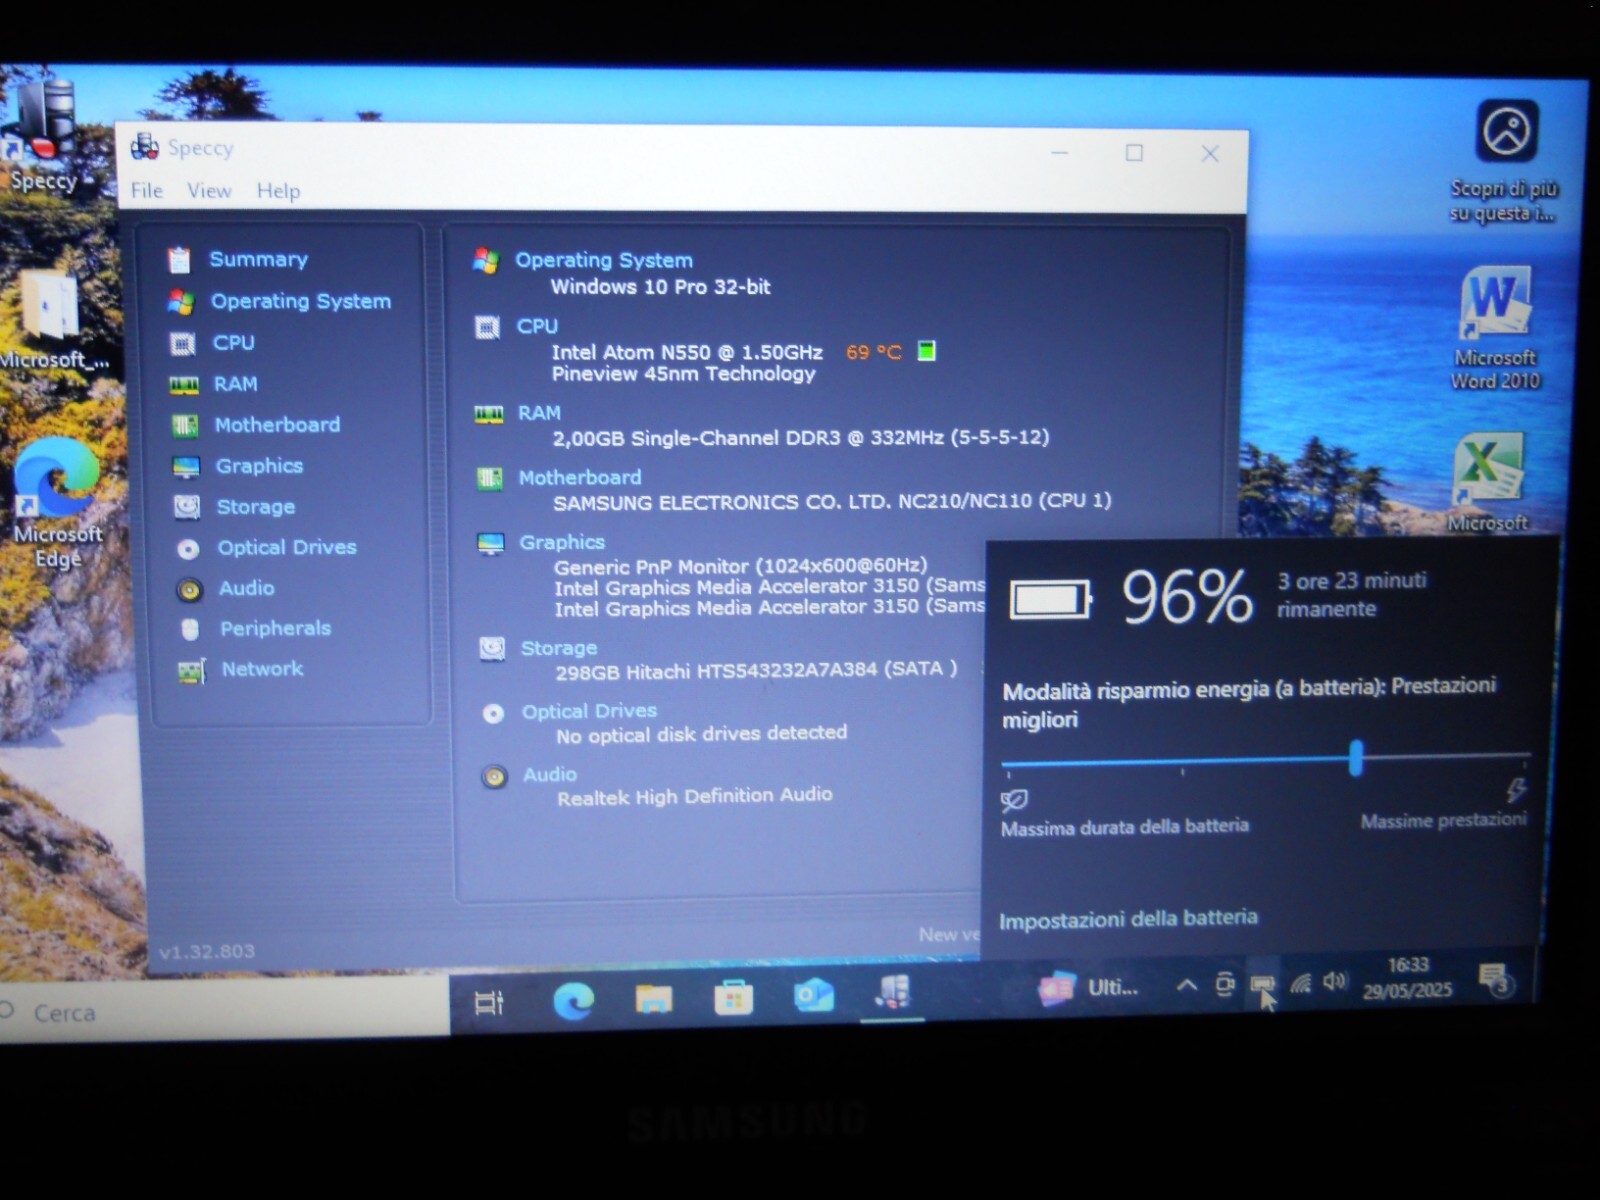The image size is (1600, 1200).
Task: Click the Optical Drives heading in summary
Action: pyautogui.click(x=589, y=711)
